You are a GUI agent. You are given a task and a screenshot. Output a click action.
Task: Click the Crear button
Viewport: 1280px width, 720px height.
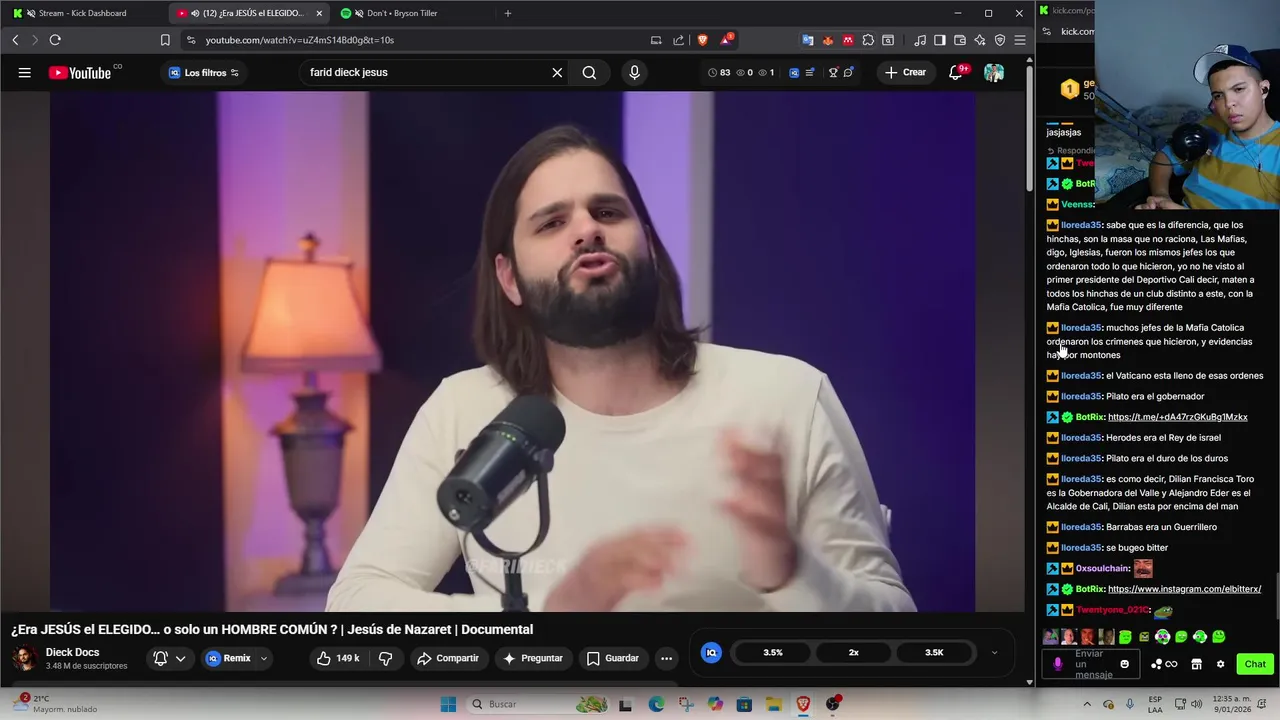point(906,72)
